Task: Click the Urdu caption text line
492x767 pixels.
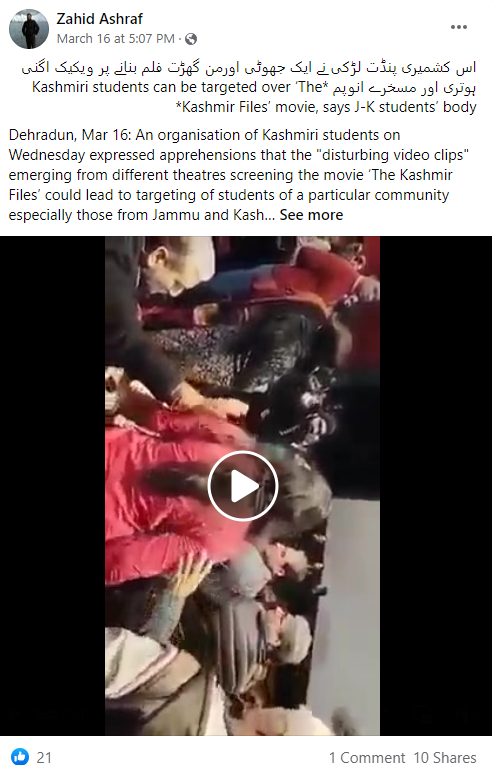Action: (248, 68)
